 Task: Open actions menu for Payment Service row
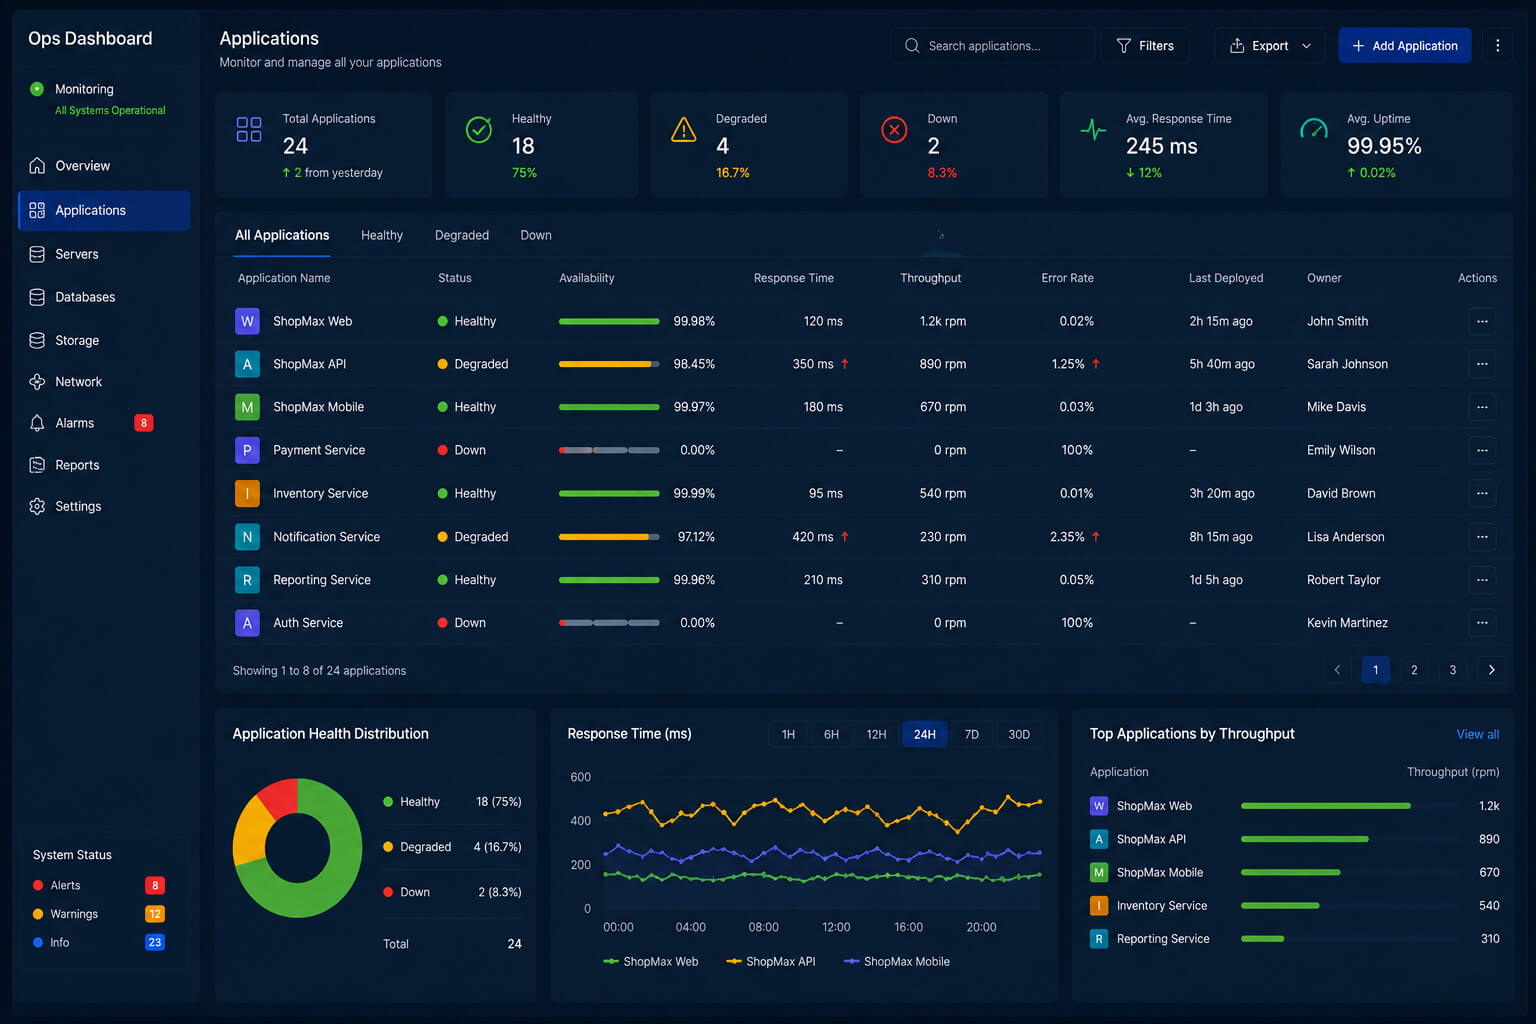pyautogui.click(x=1482, y=450)
